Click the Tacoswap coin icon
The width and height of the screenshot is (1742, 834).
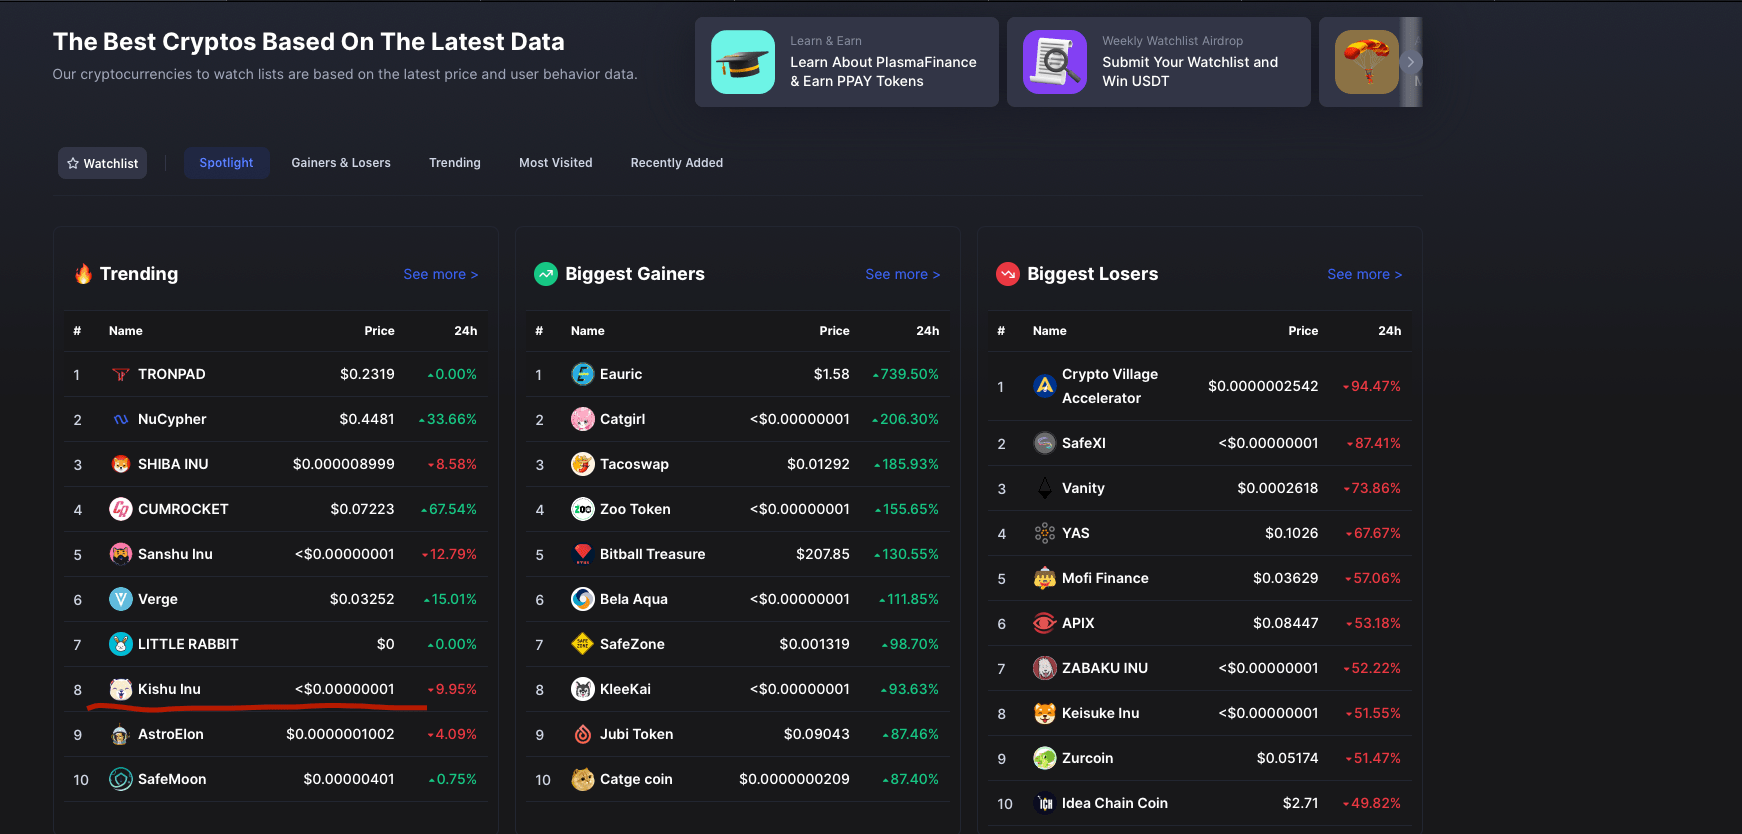click(583, 464)
